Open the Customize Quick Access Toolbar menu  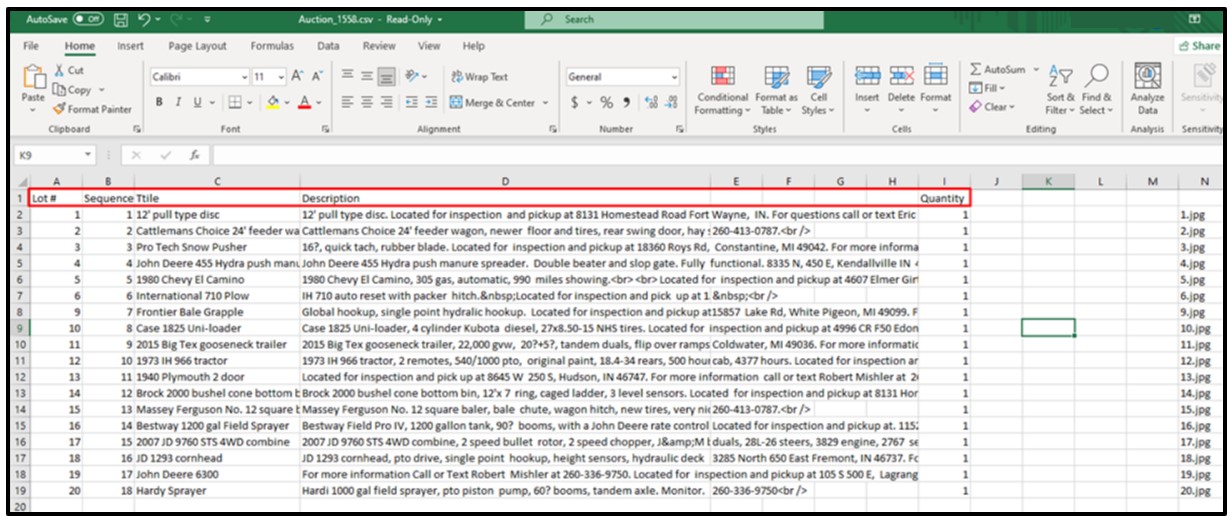point(207,18)
